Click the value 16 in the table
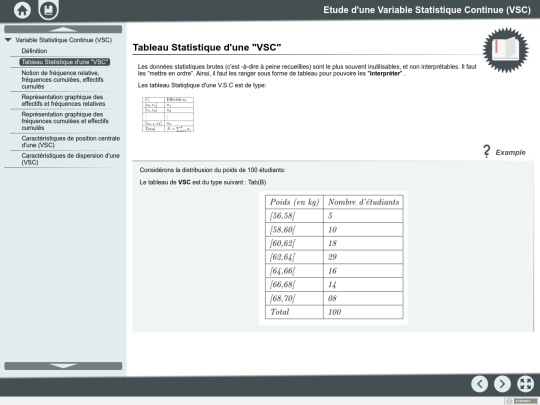 point(332,271)
